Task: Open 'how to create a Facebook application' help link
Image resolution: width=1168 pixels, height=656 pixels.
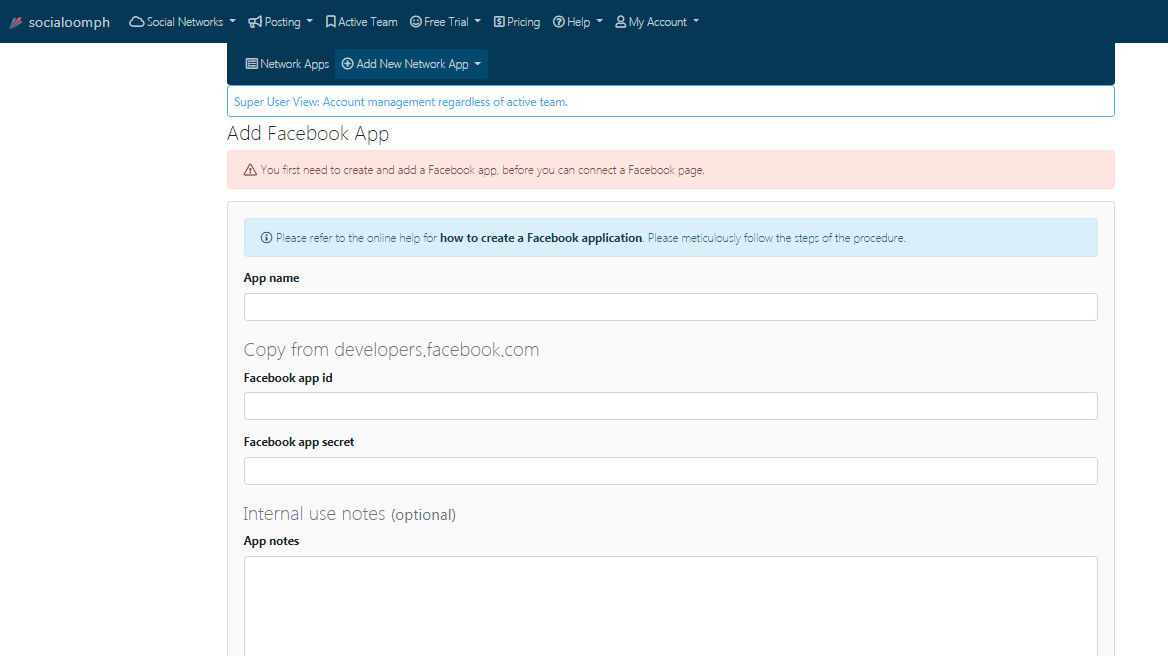Action: click(541, 238)
